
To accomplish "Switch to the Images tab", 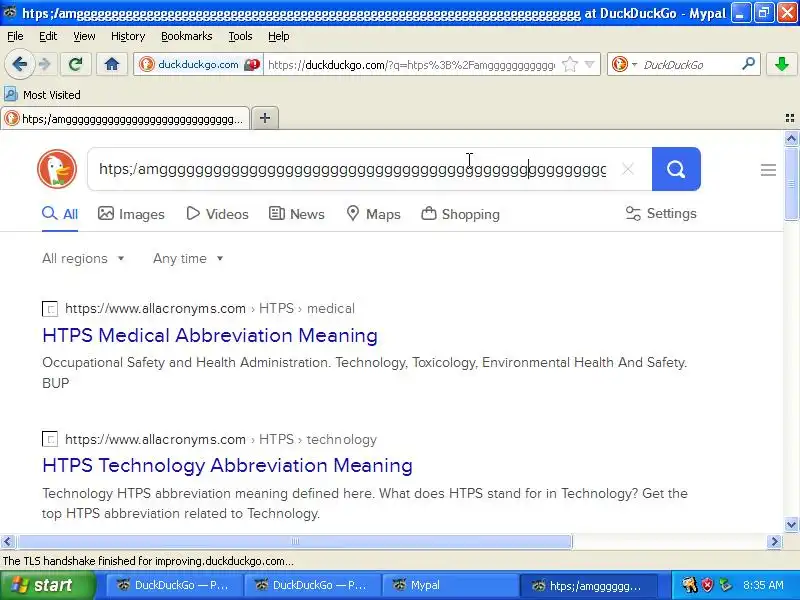I will pos(131,214).
